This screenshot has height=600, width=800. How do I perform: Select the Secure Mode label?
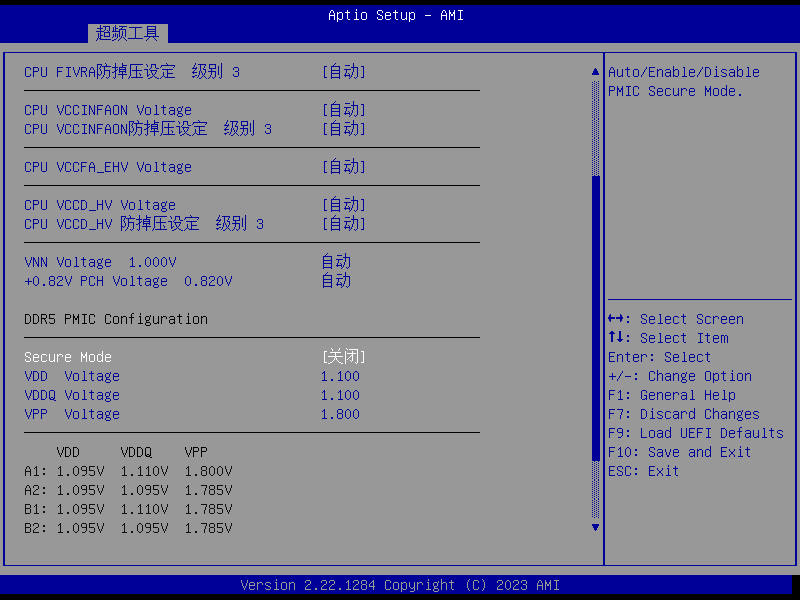68,357
